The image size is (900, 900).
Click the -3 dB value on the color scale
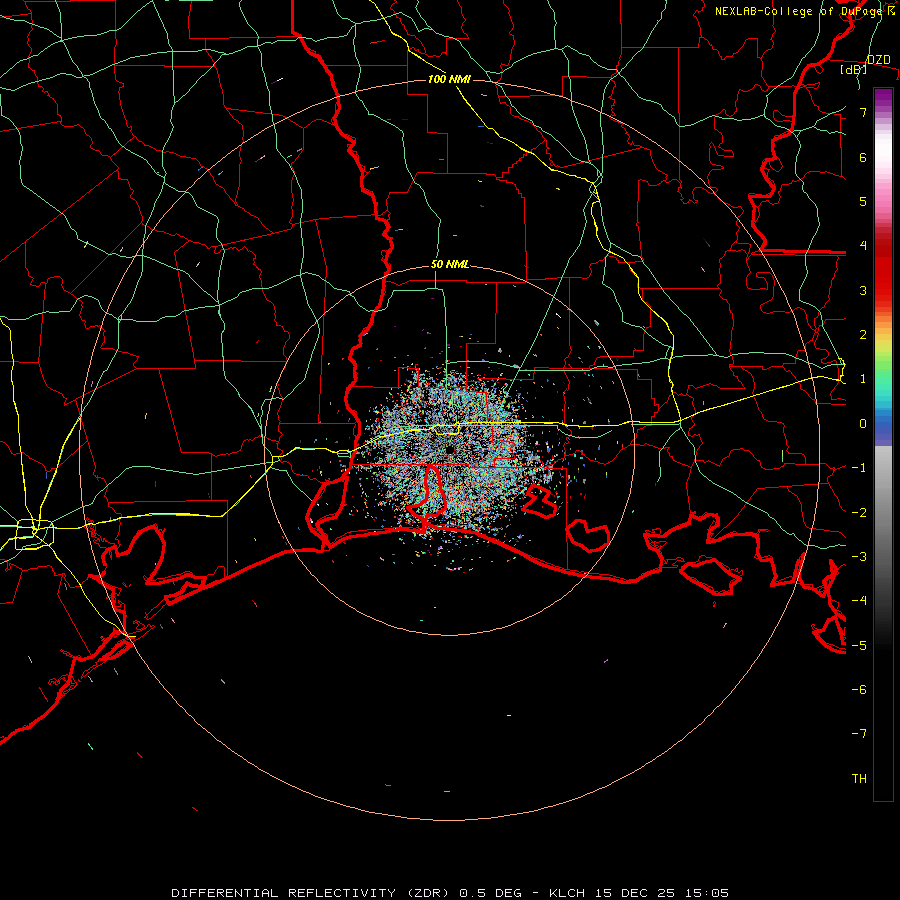(859, 556)
